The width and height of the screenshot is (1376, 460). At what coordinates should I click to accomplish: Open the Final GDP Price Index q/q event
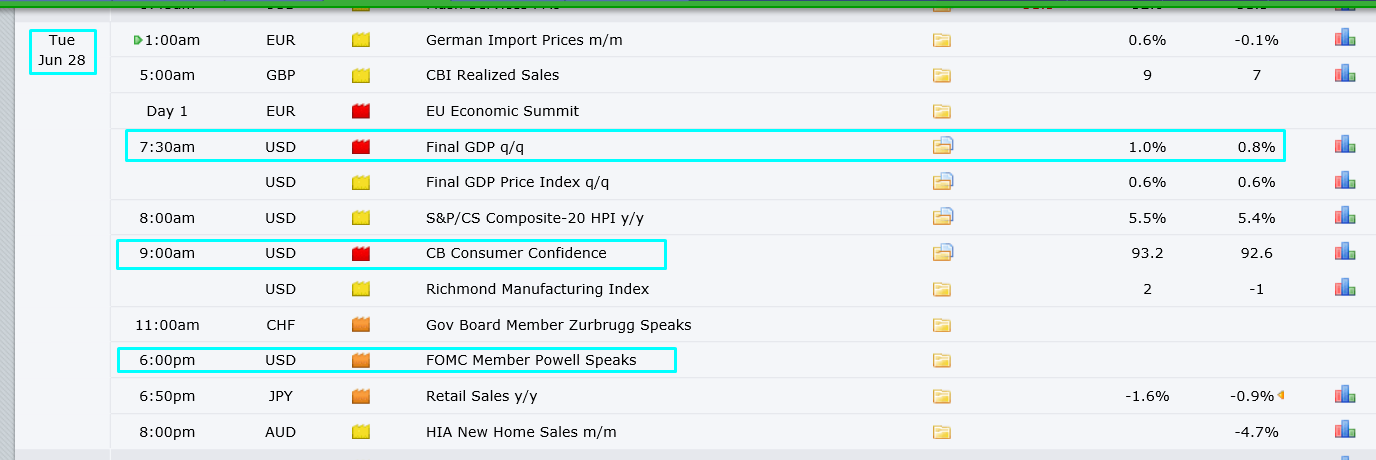click(517, 182)
